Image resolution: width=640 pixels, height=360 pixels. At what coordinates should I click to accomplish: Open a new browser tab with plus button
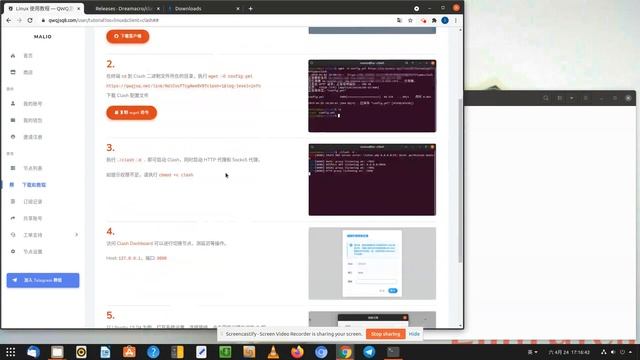251,9
